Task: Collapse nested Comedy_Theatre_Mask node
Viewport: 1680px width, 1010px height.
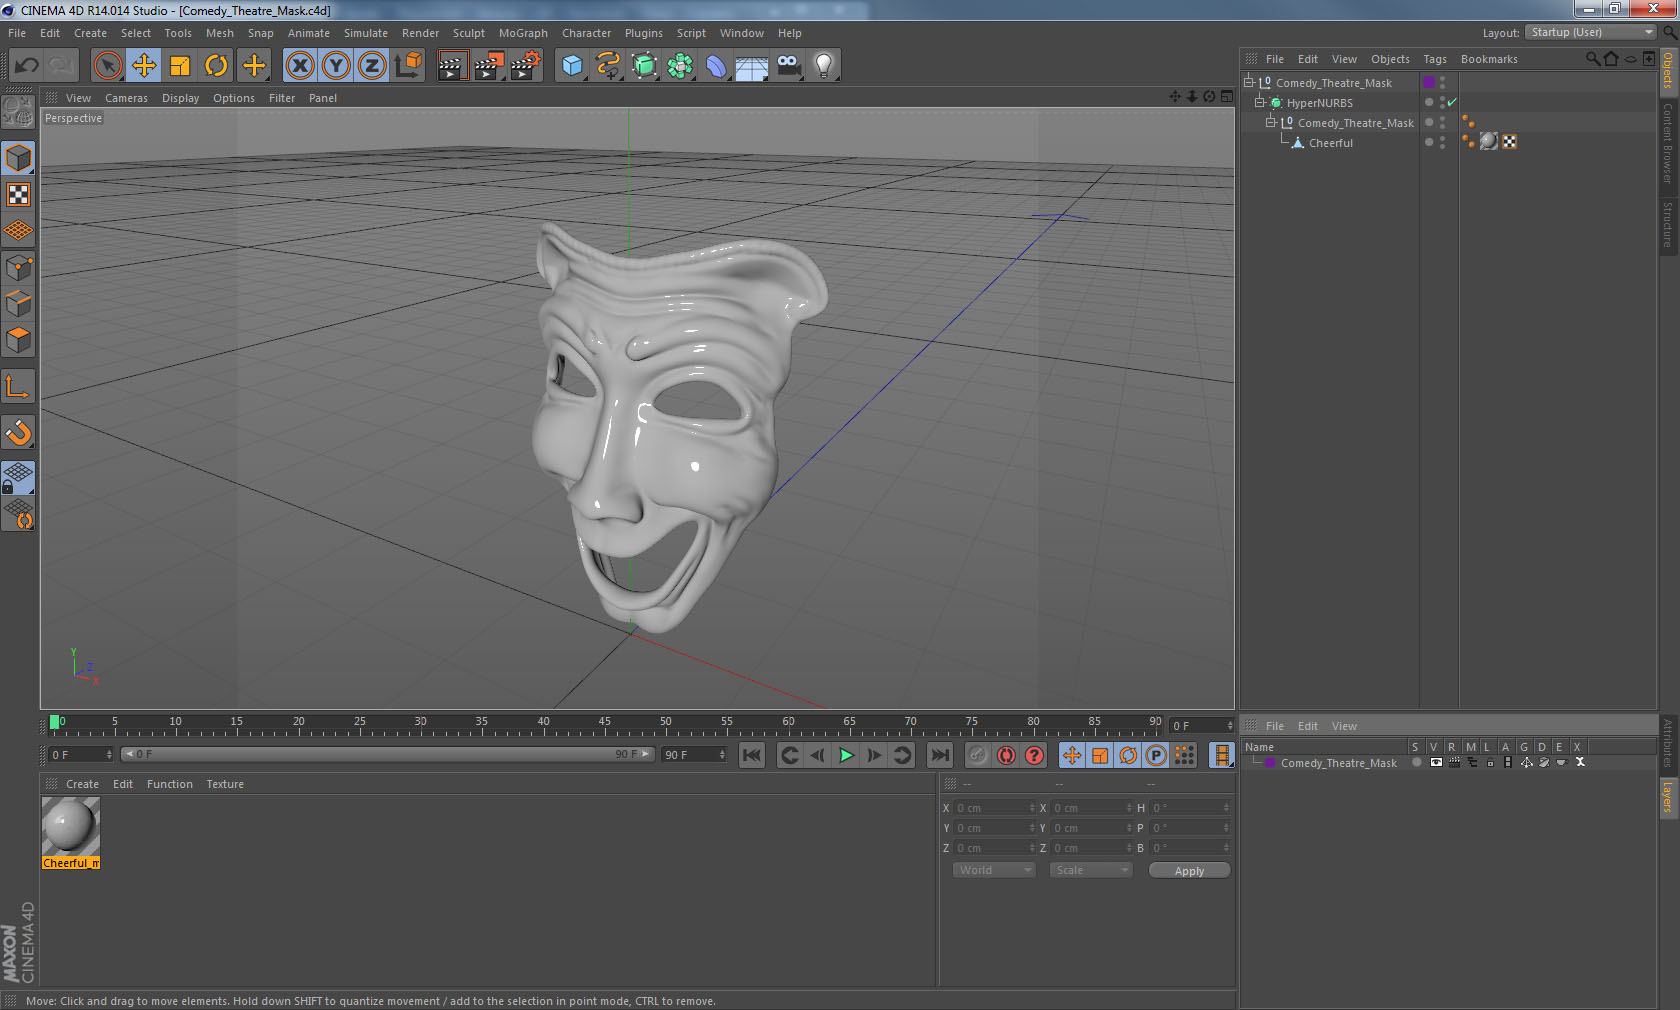Action: (x=1271, y=123)
